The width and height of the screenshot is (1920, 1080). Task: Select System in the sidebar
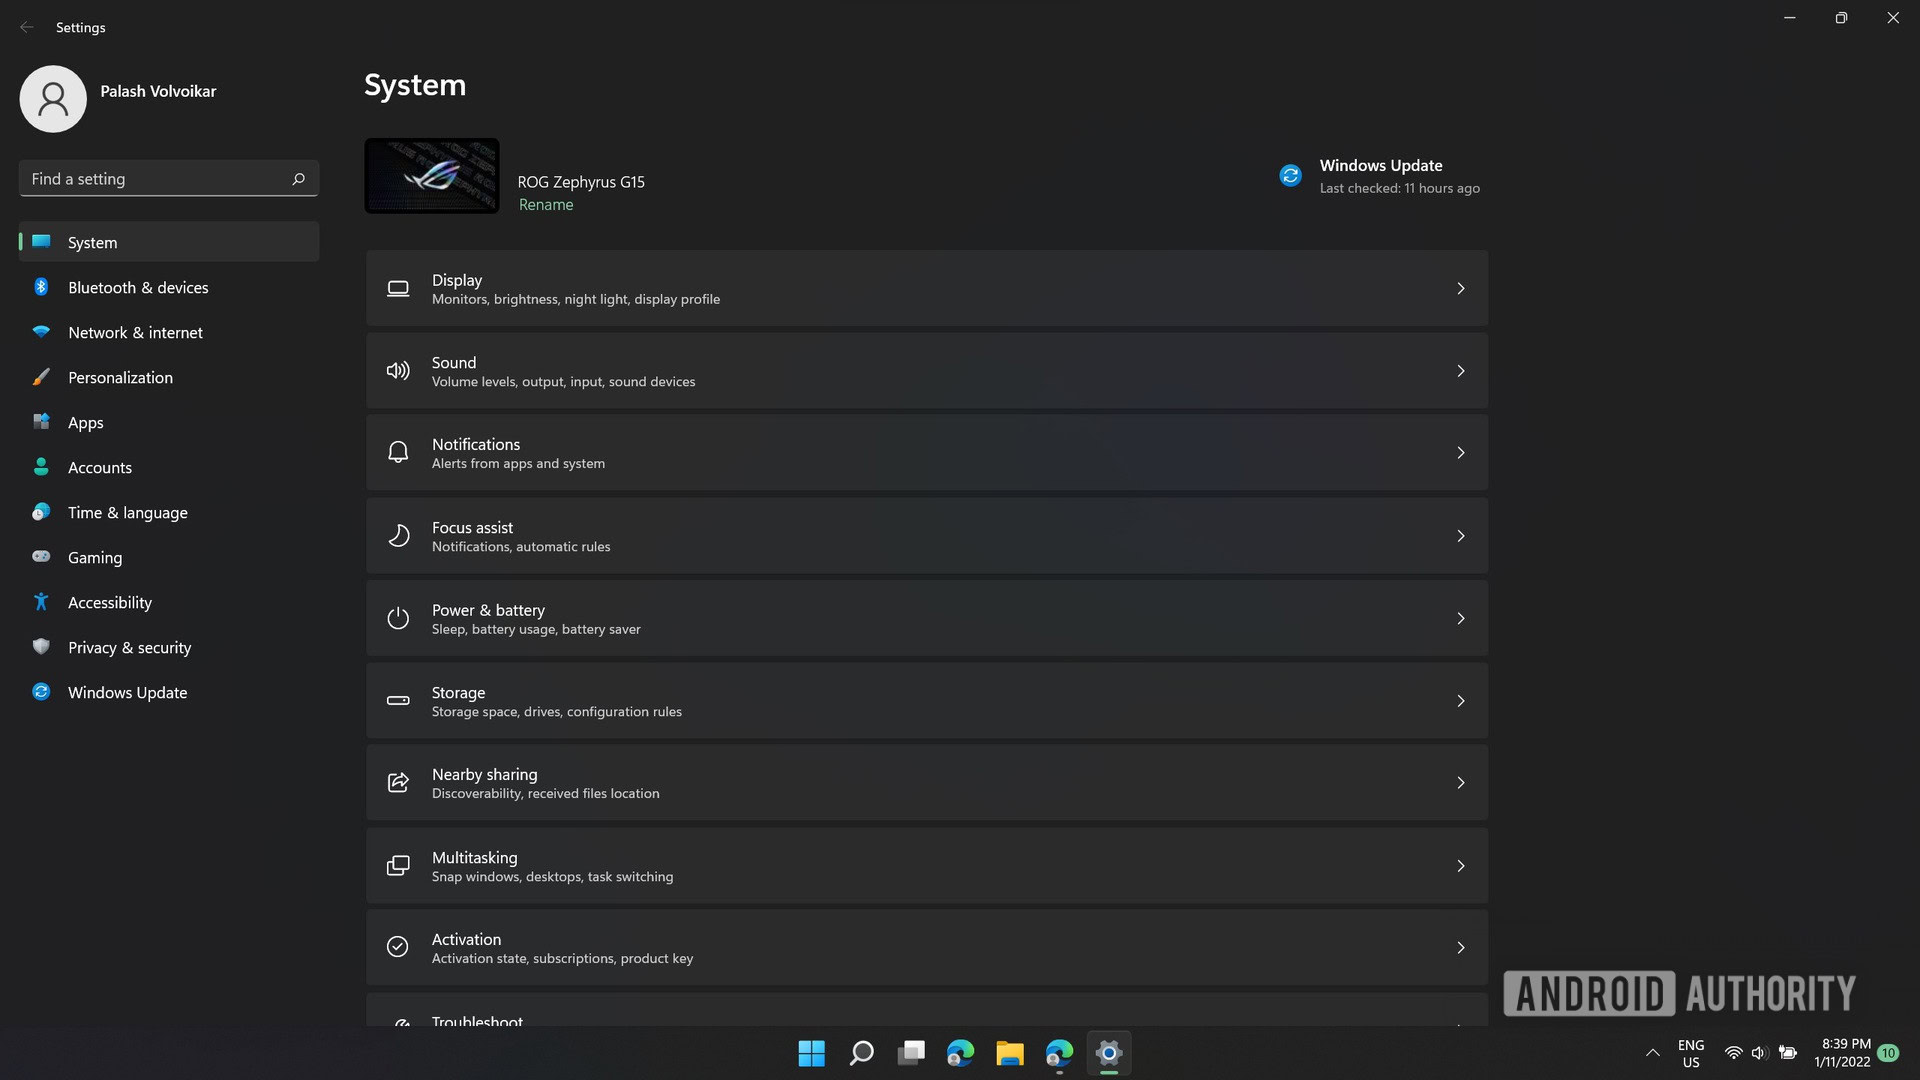point(169,242)
